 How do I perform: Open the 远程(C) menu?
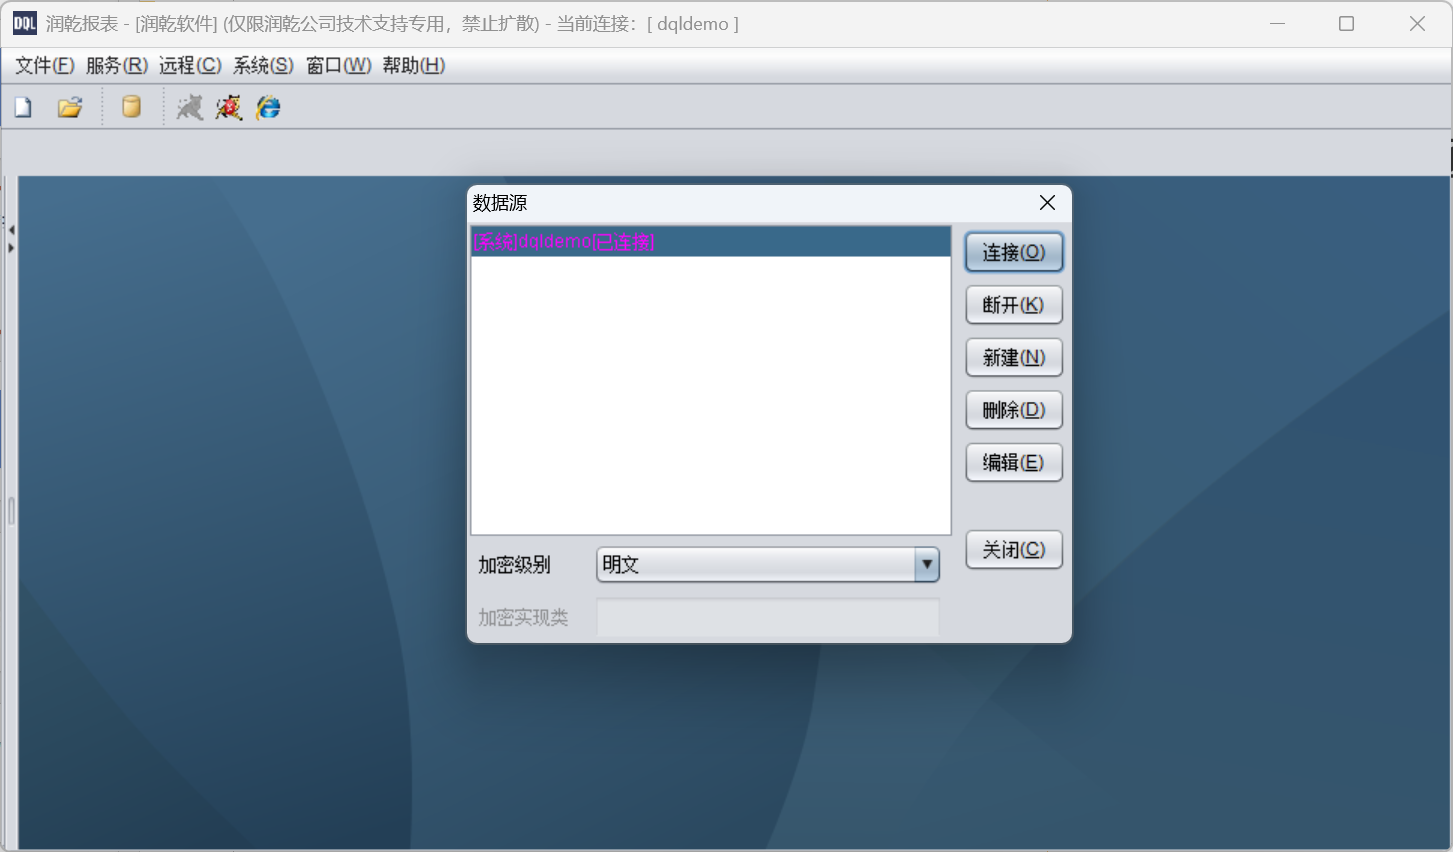click(190, 65)
